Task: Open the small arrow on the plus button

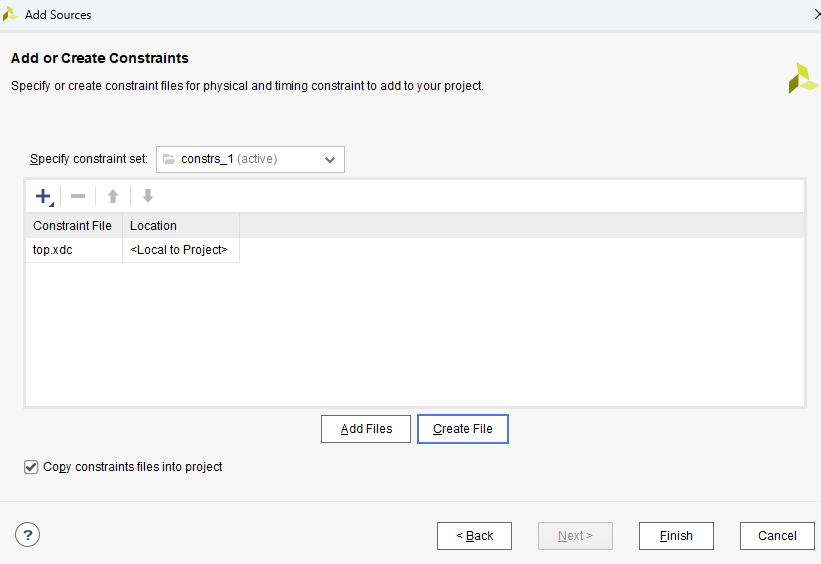Action: click(51, 204)
